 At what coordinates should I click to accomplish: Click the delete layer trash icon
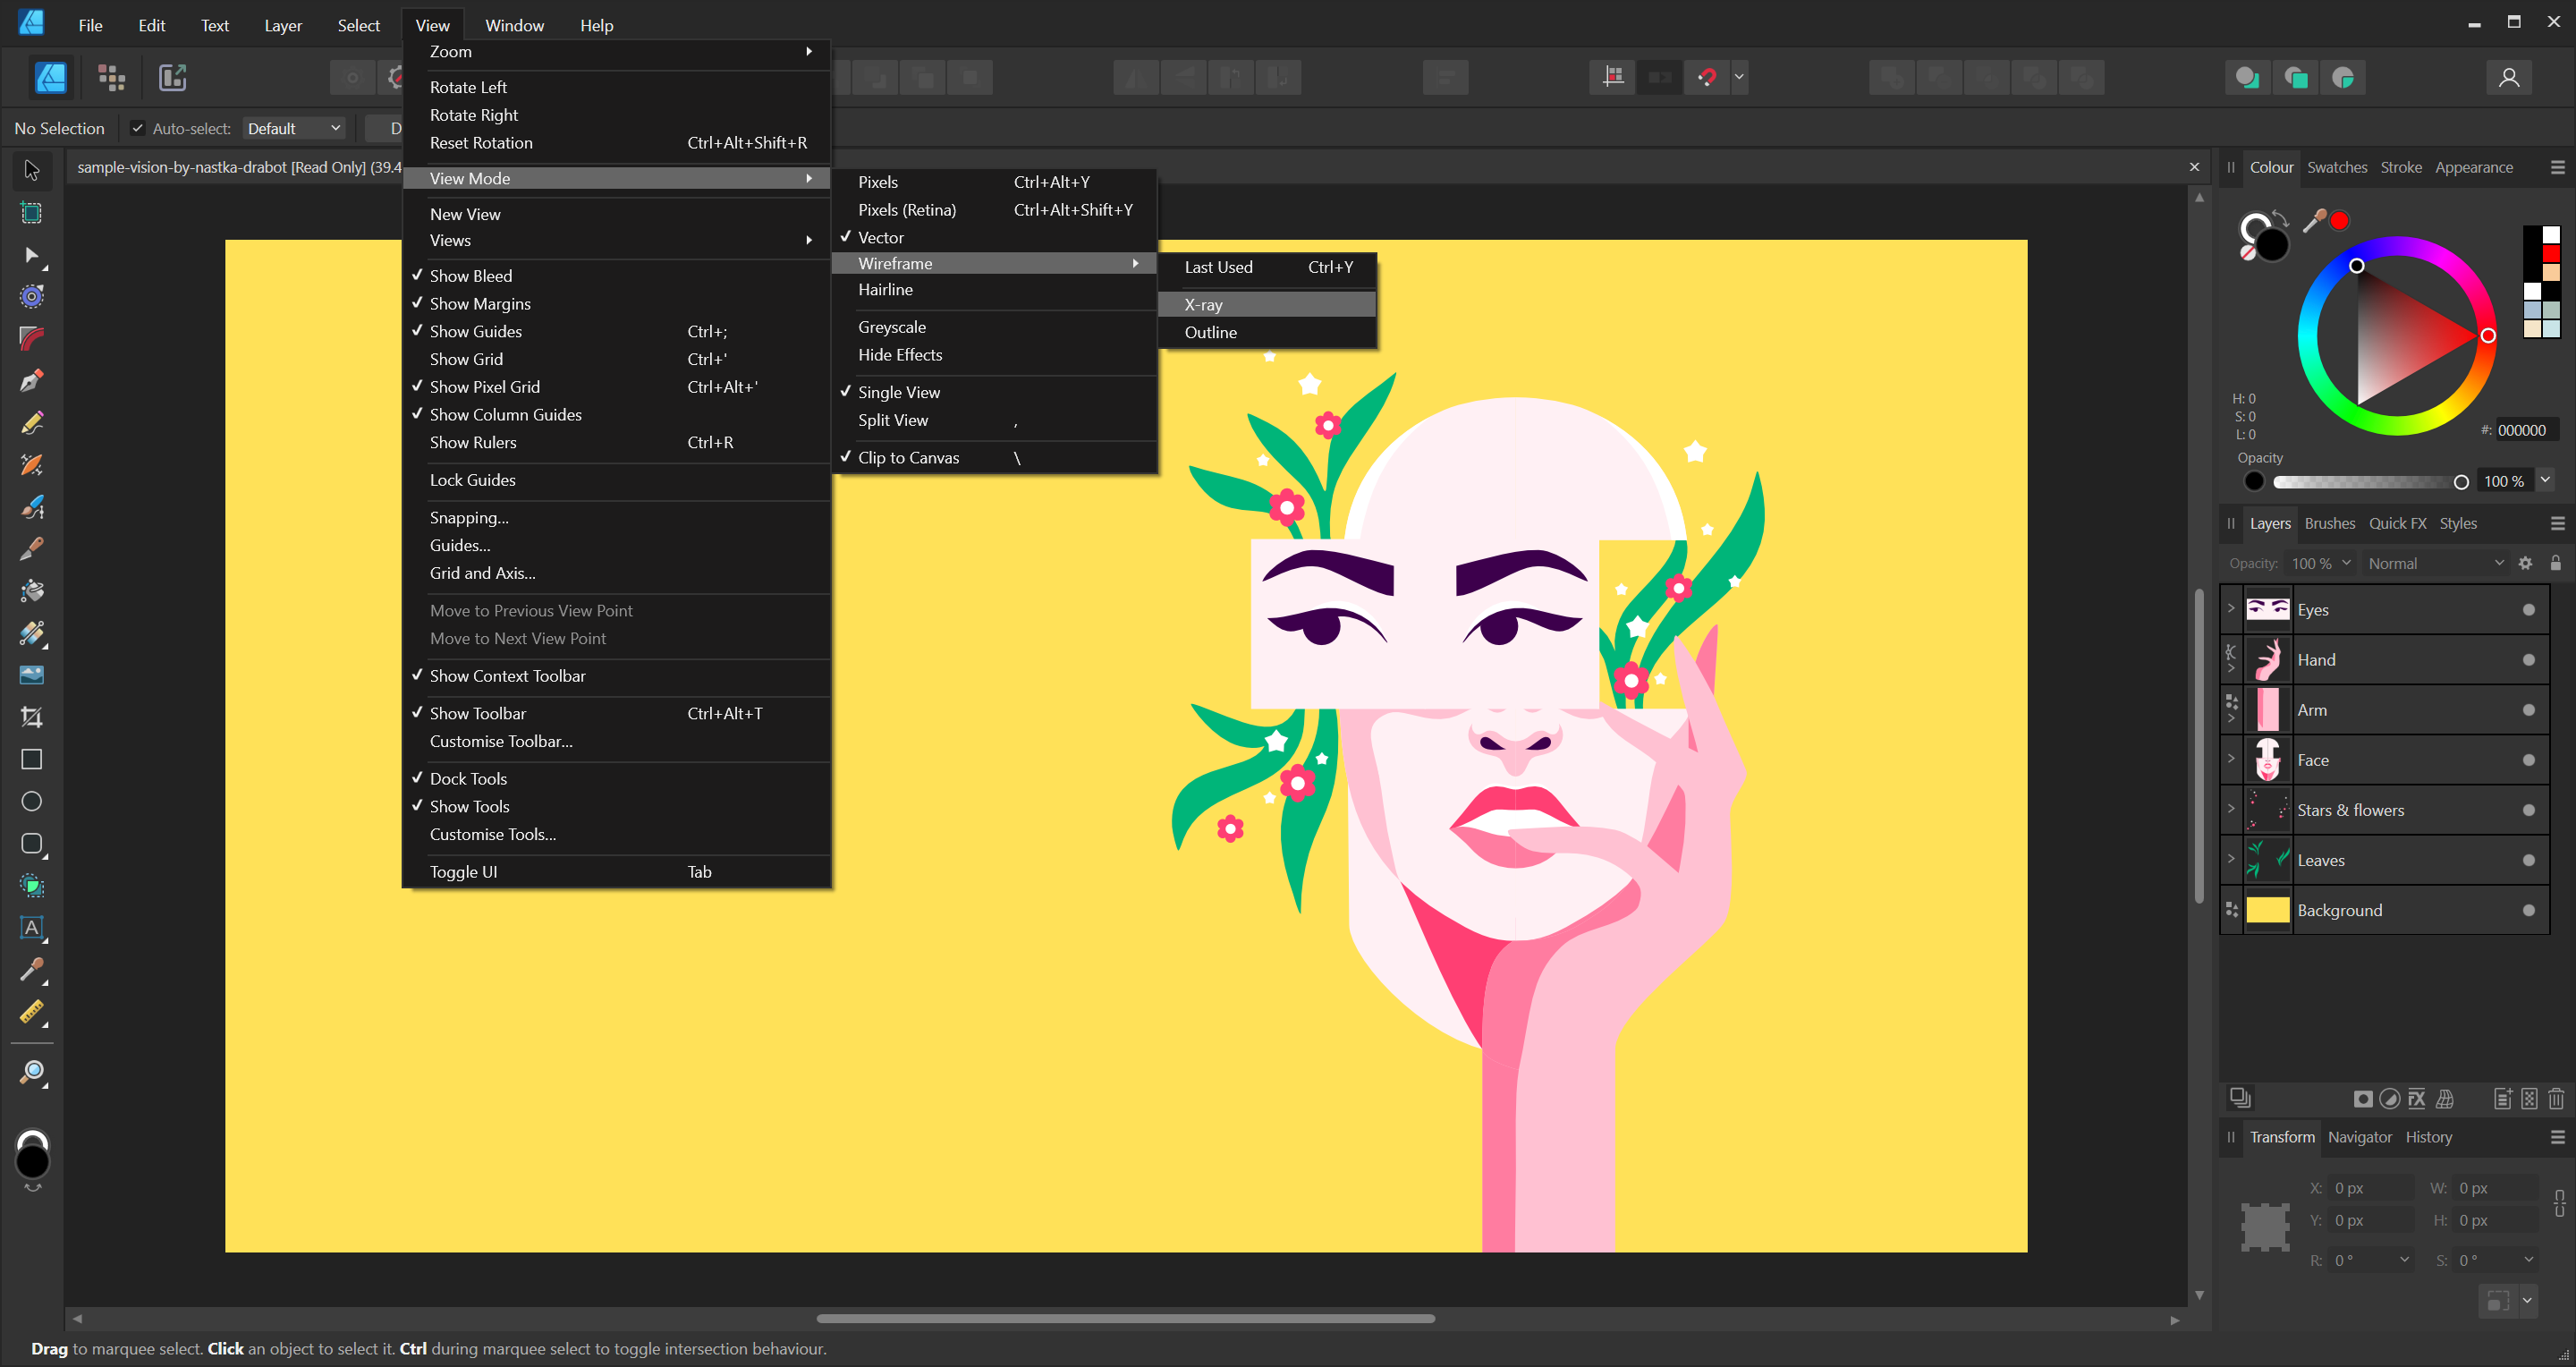2556,1099
